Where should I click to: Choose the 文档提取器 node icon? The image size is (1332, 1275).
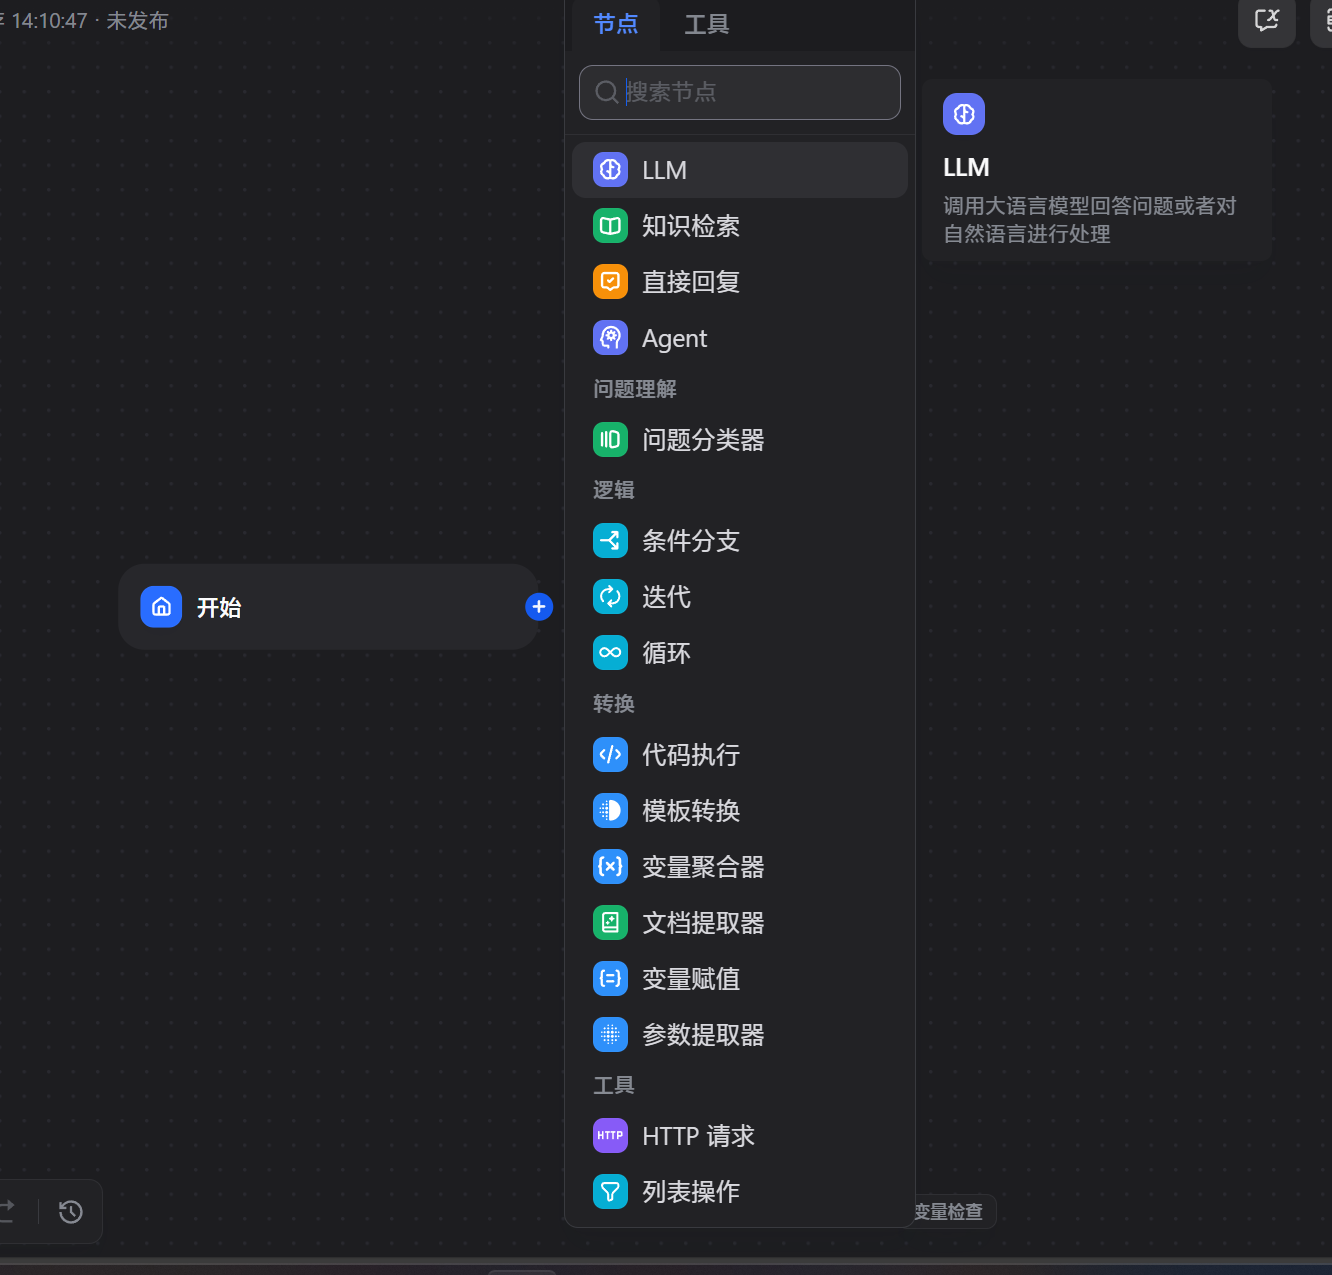(610, 923)
